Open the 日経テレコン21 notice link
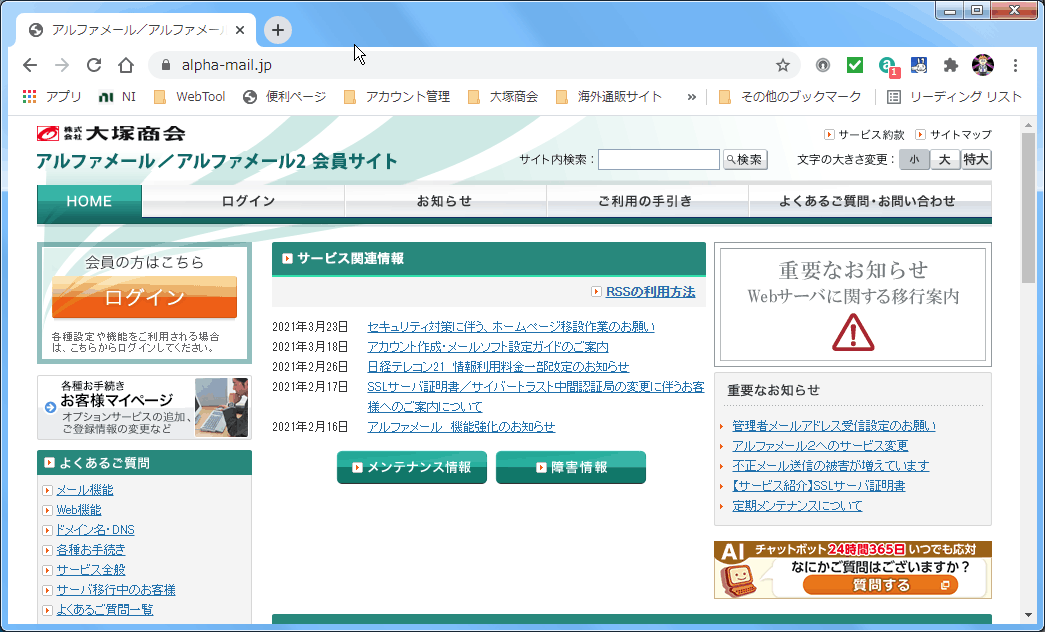Screen dimensions: 1045x632 tap(498, 367)
